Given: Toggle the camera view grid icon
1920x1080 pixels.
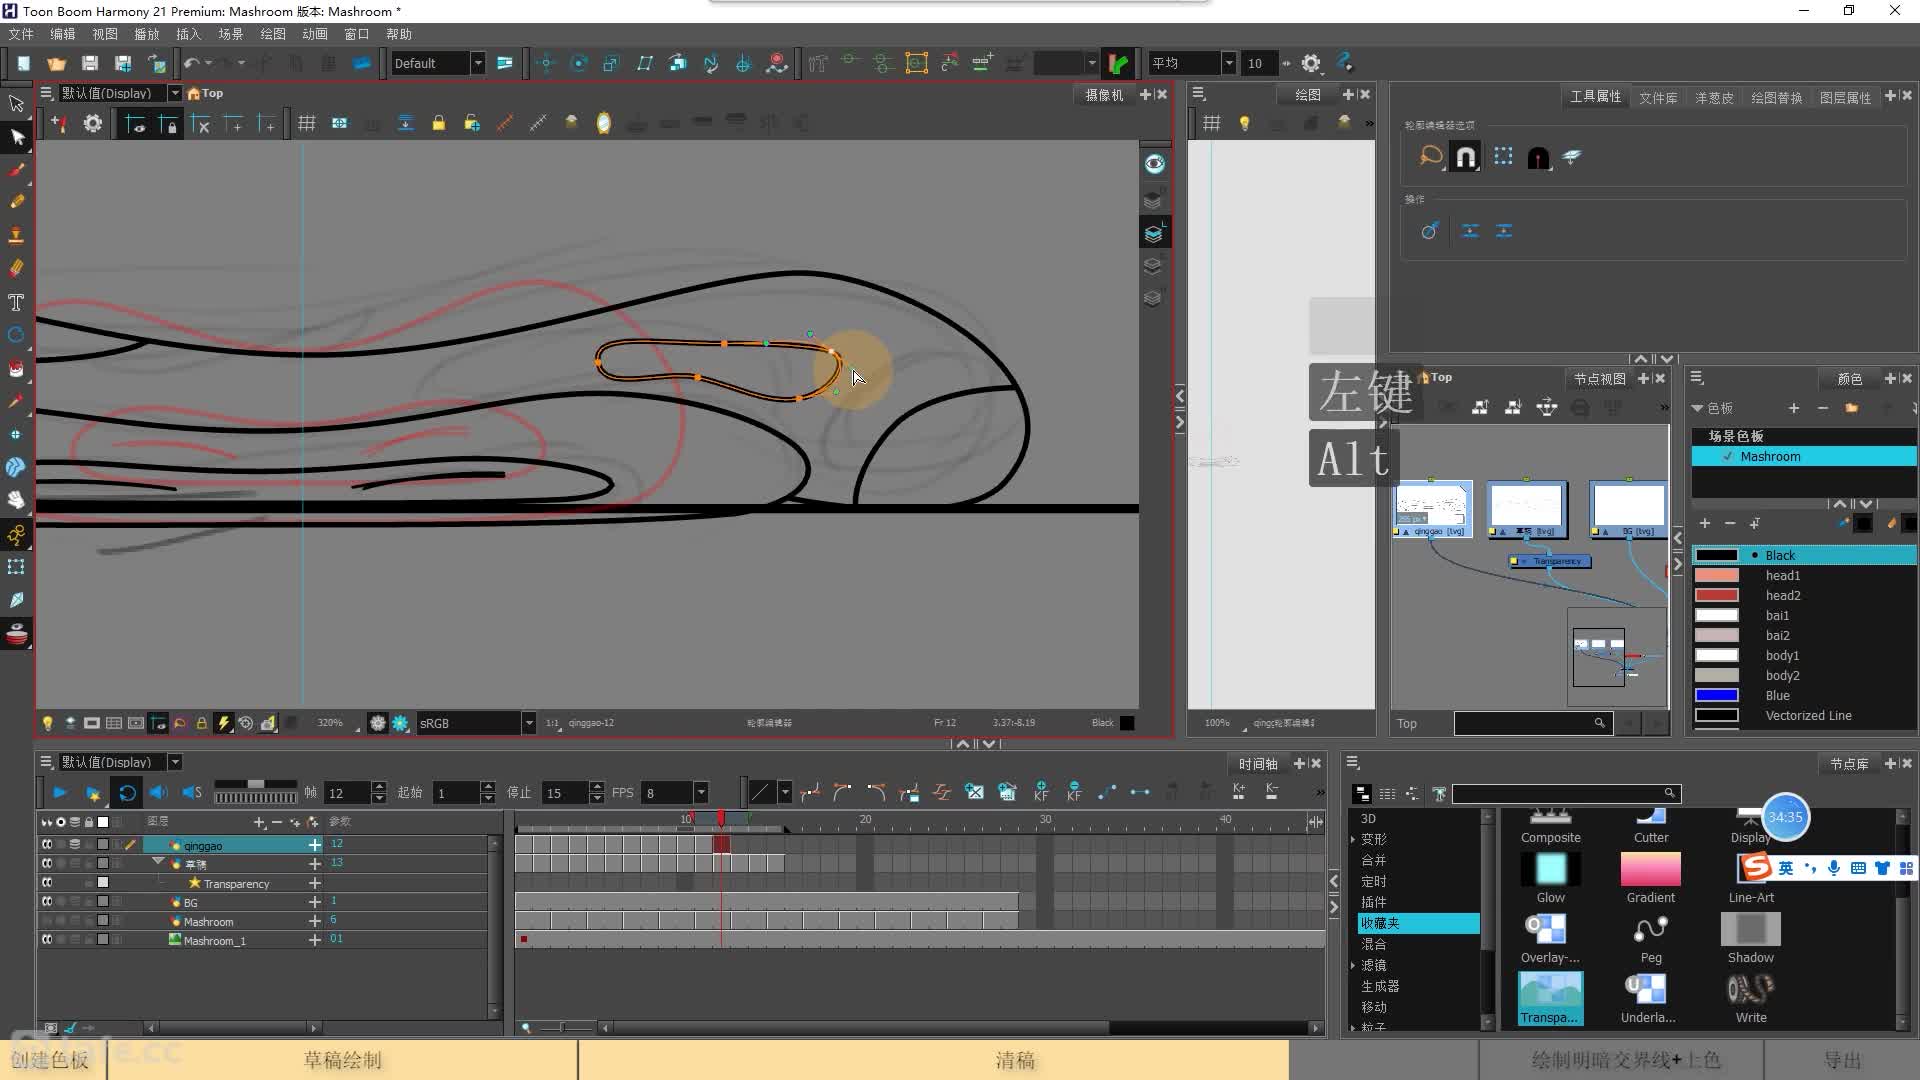Looking at the screenshot, I should click(x=307, y=123).
